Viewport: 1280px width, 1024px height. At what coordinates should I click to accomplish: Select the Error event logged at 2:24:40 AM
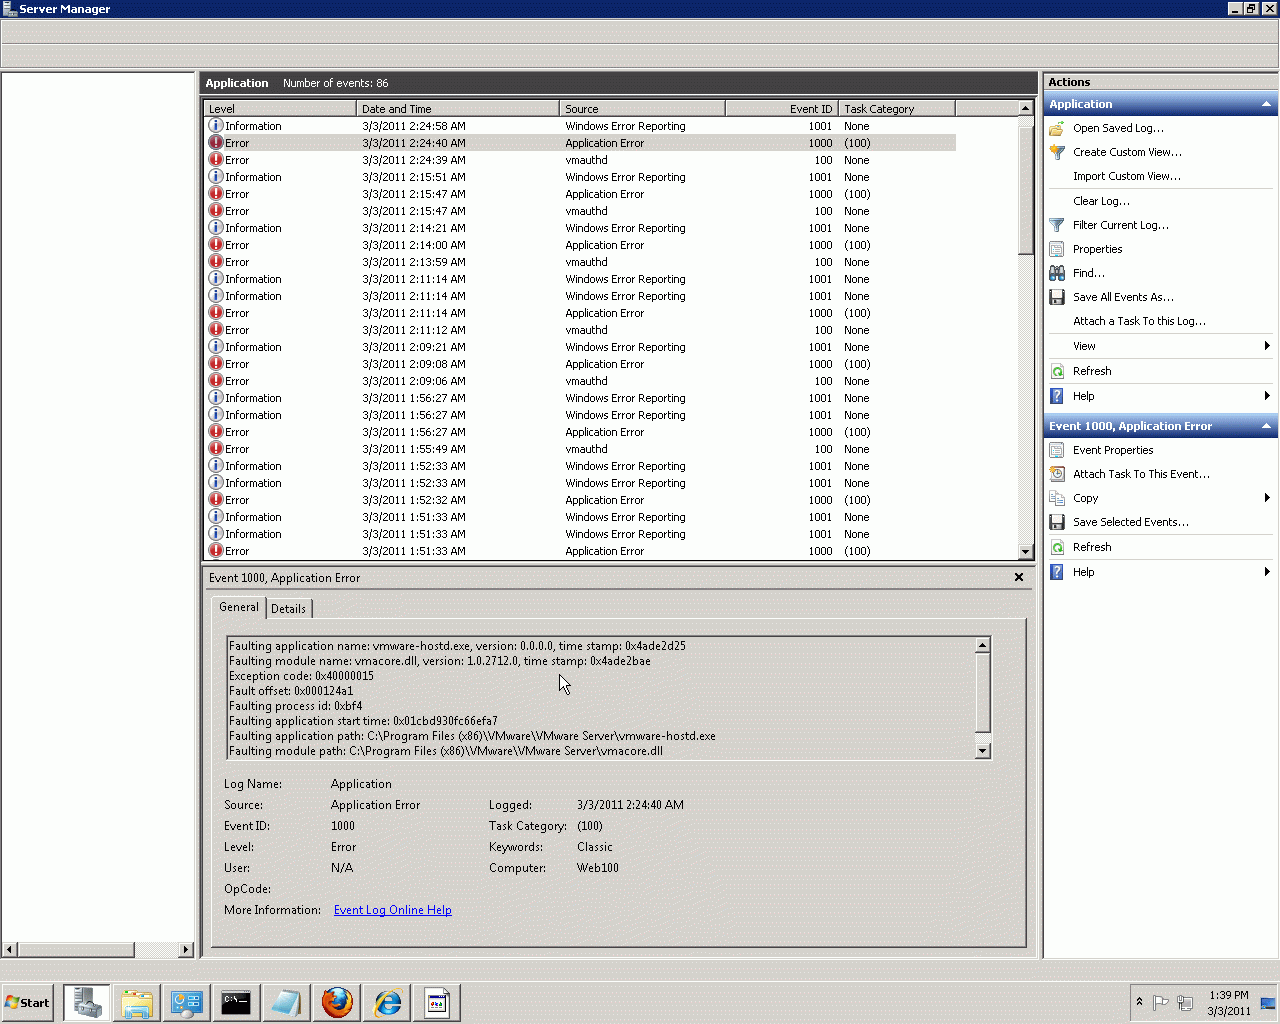(x=580, y=143)
